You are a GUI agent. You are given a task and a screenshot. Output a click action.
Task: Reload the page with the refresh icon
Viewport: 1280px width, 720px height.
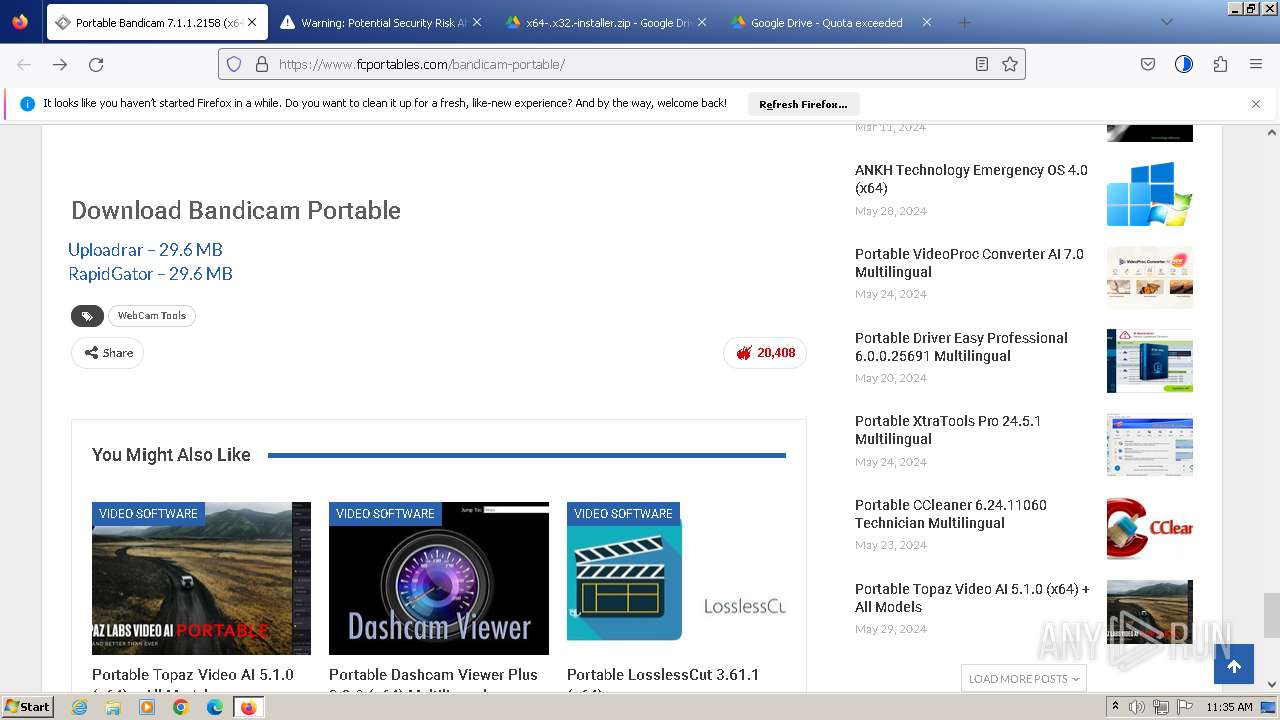point(96,64)
